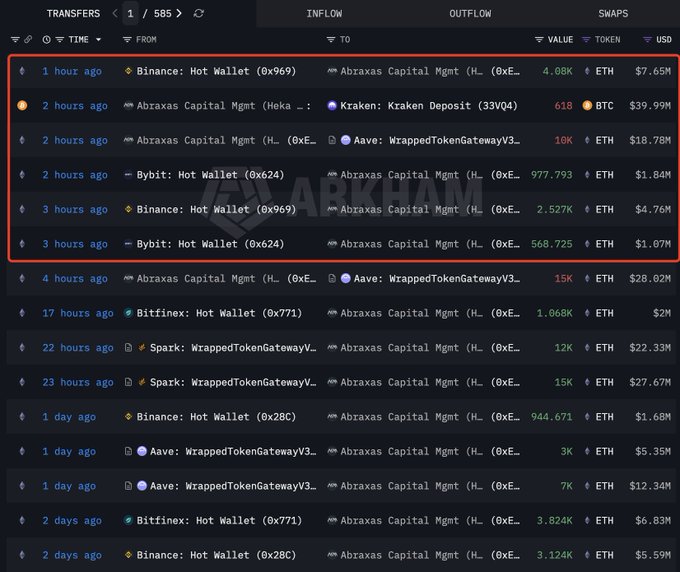Open Kraken Deposit (33VQ4) entity

429,106
